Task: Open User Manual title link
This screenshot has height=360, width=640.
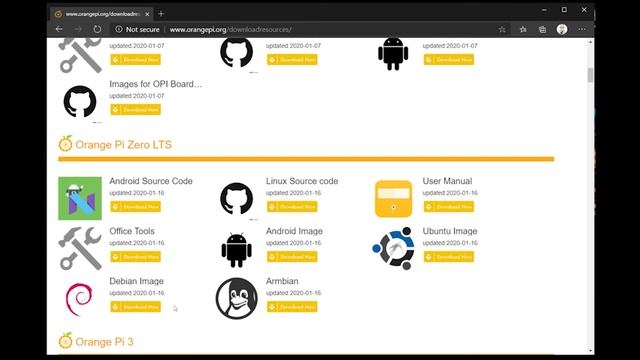Action: 447,181
